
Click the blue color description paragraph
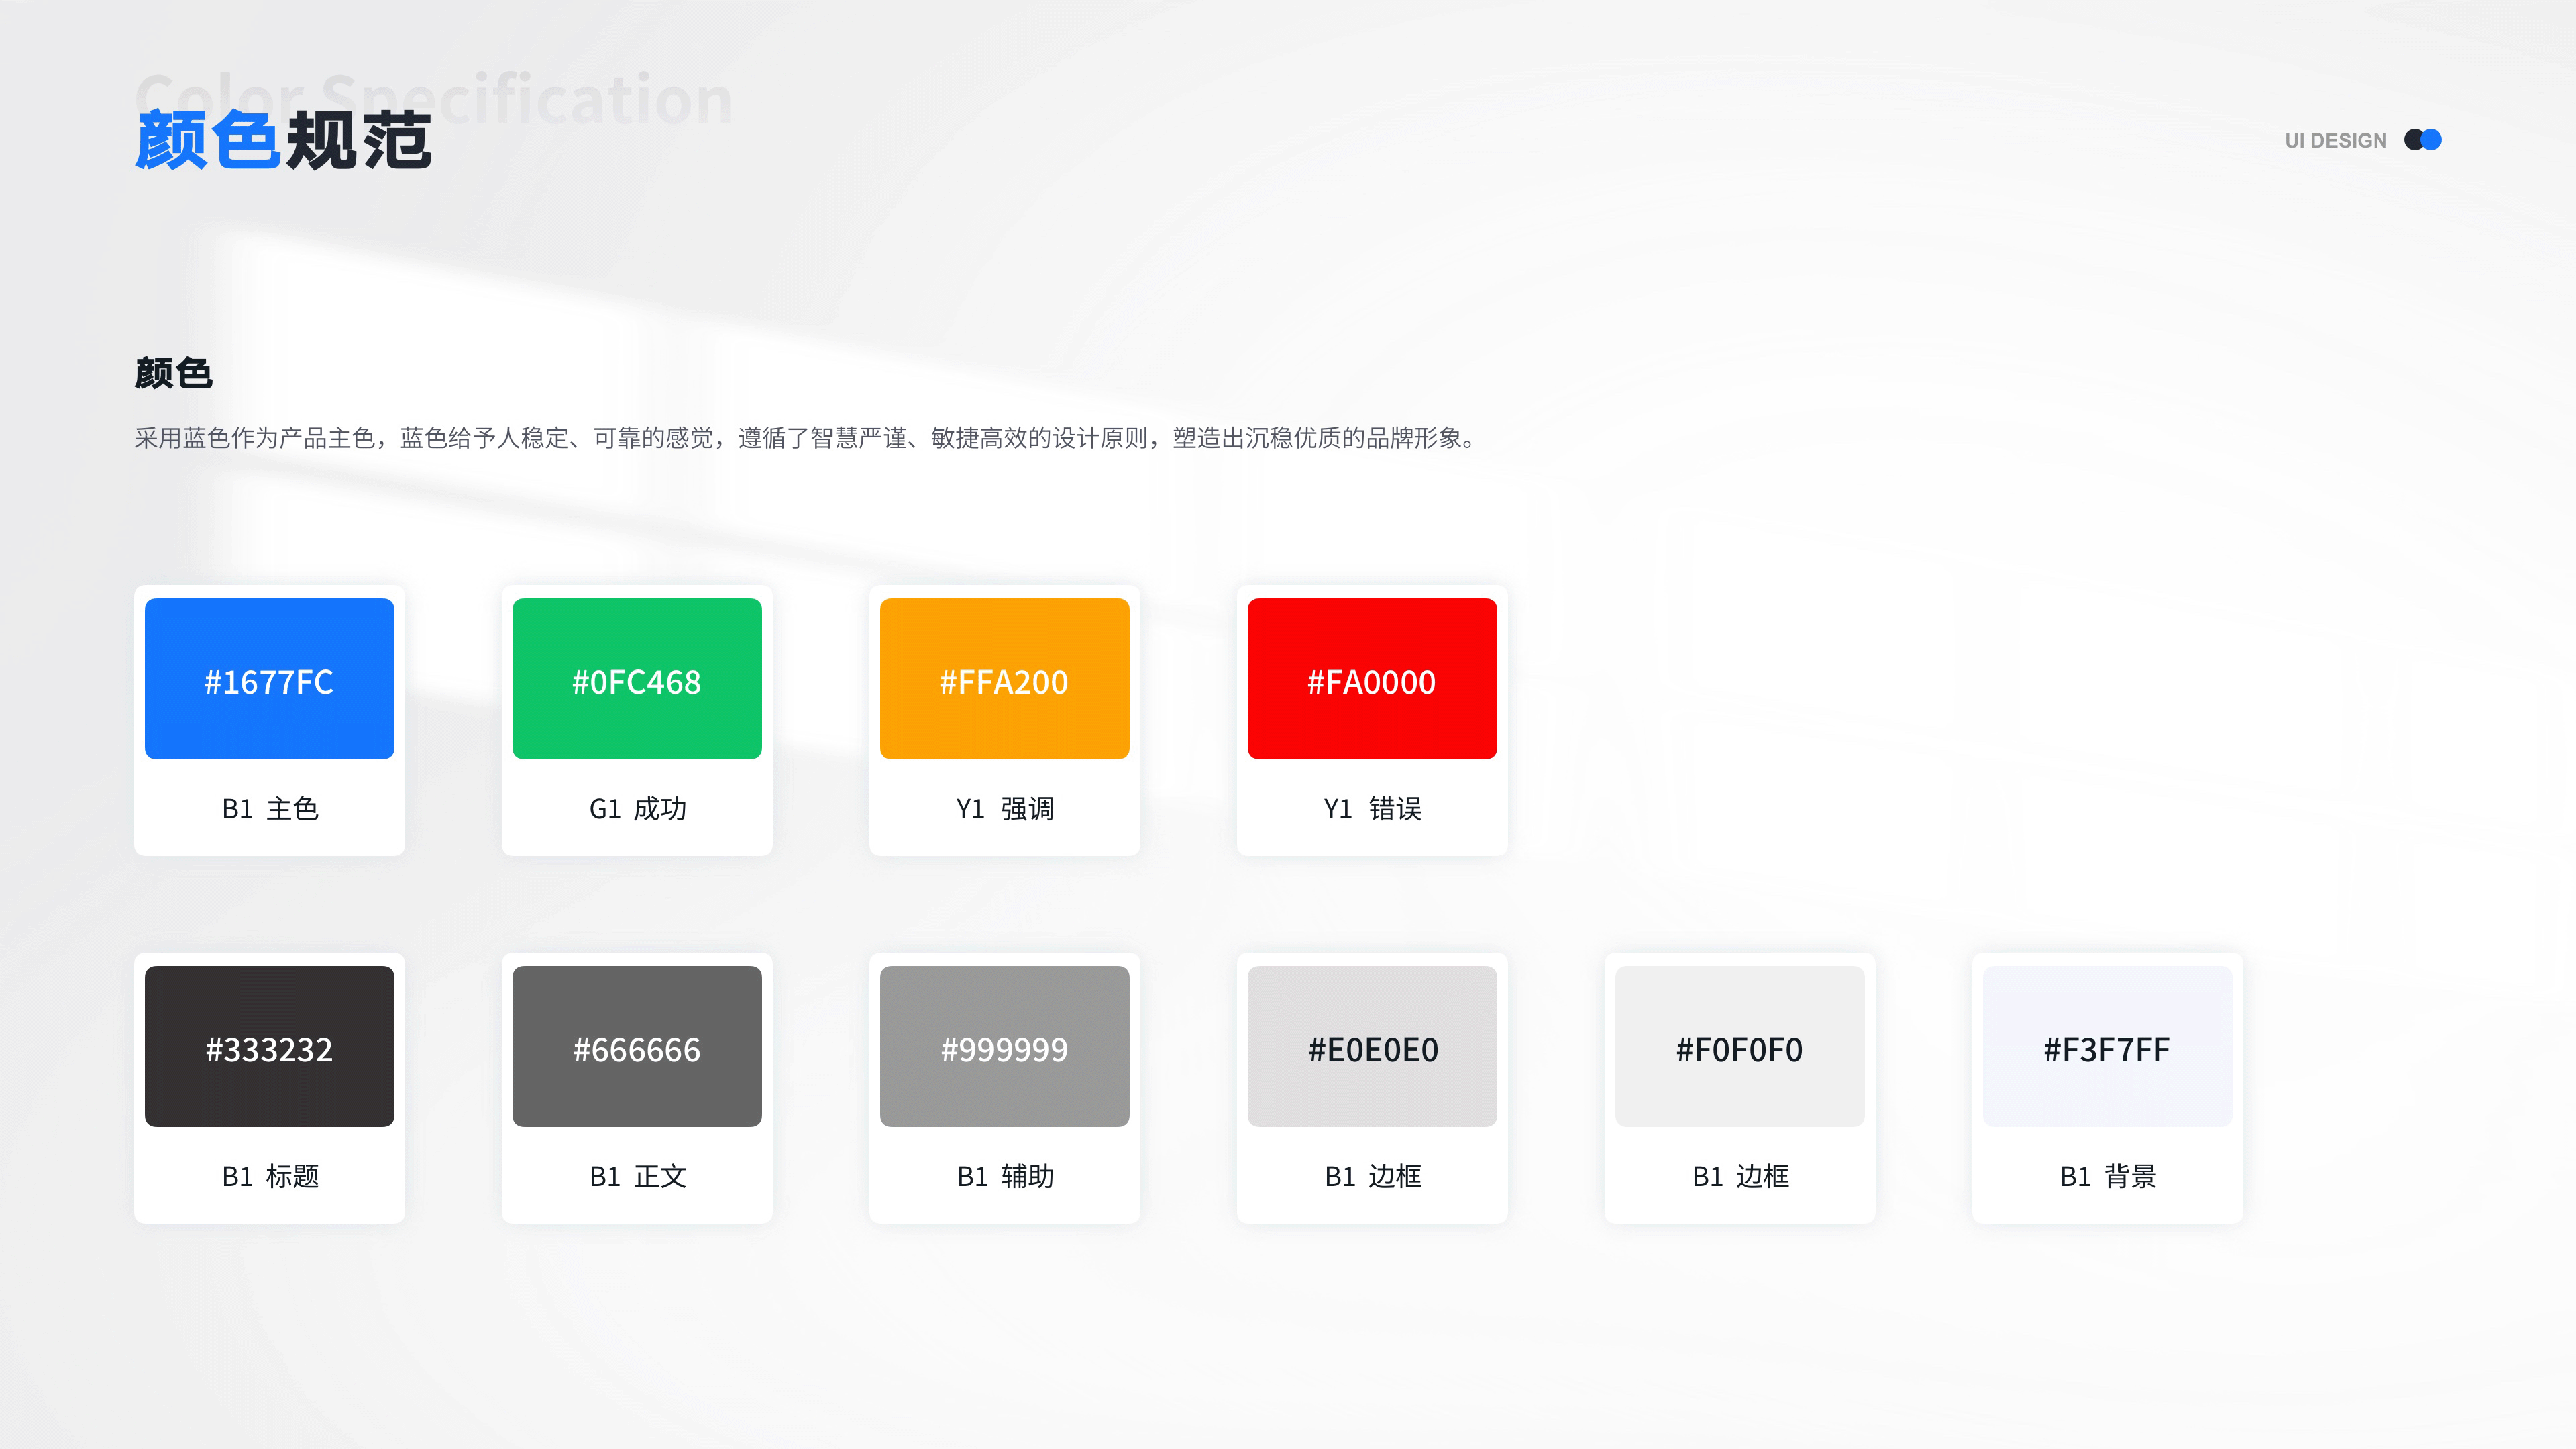(805, 438)
